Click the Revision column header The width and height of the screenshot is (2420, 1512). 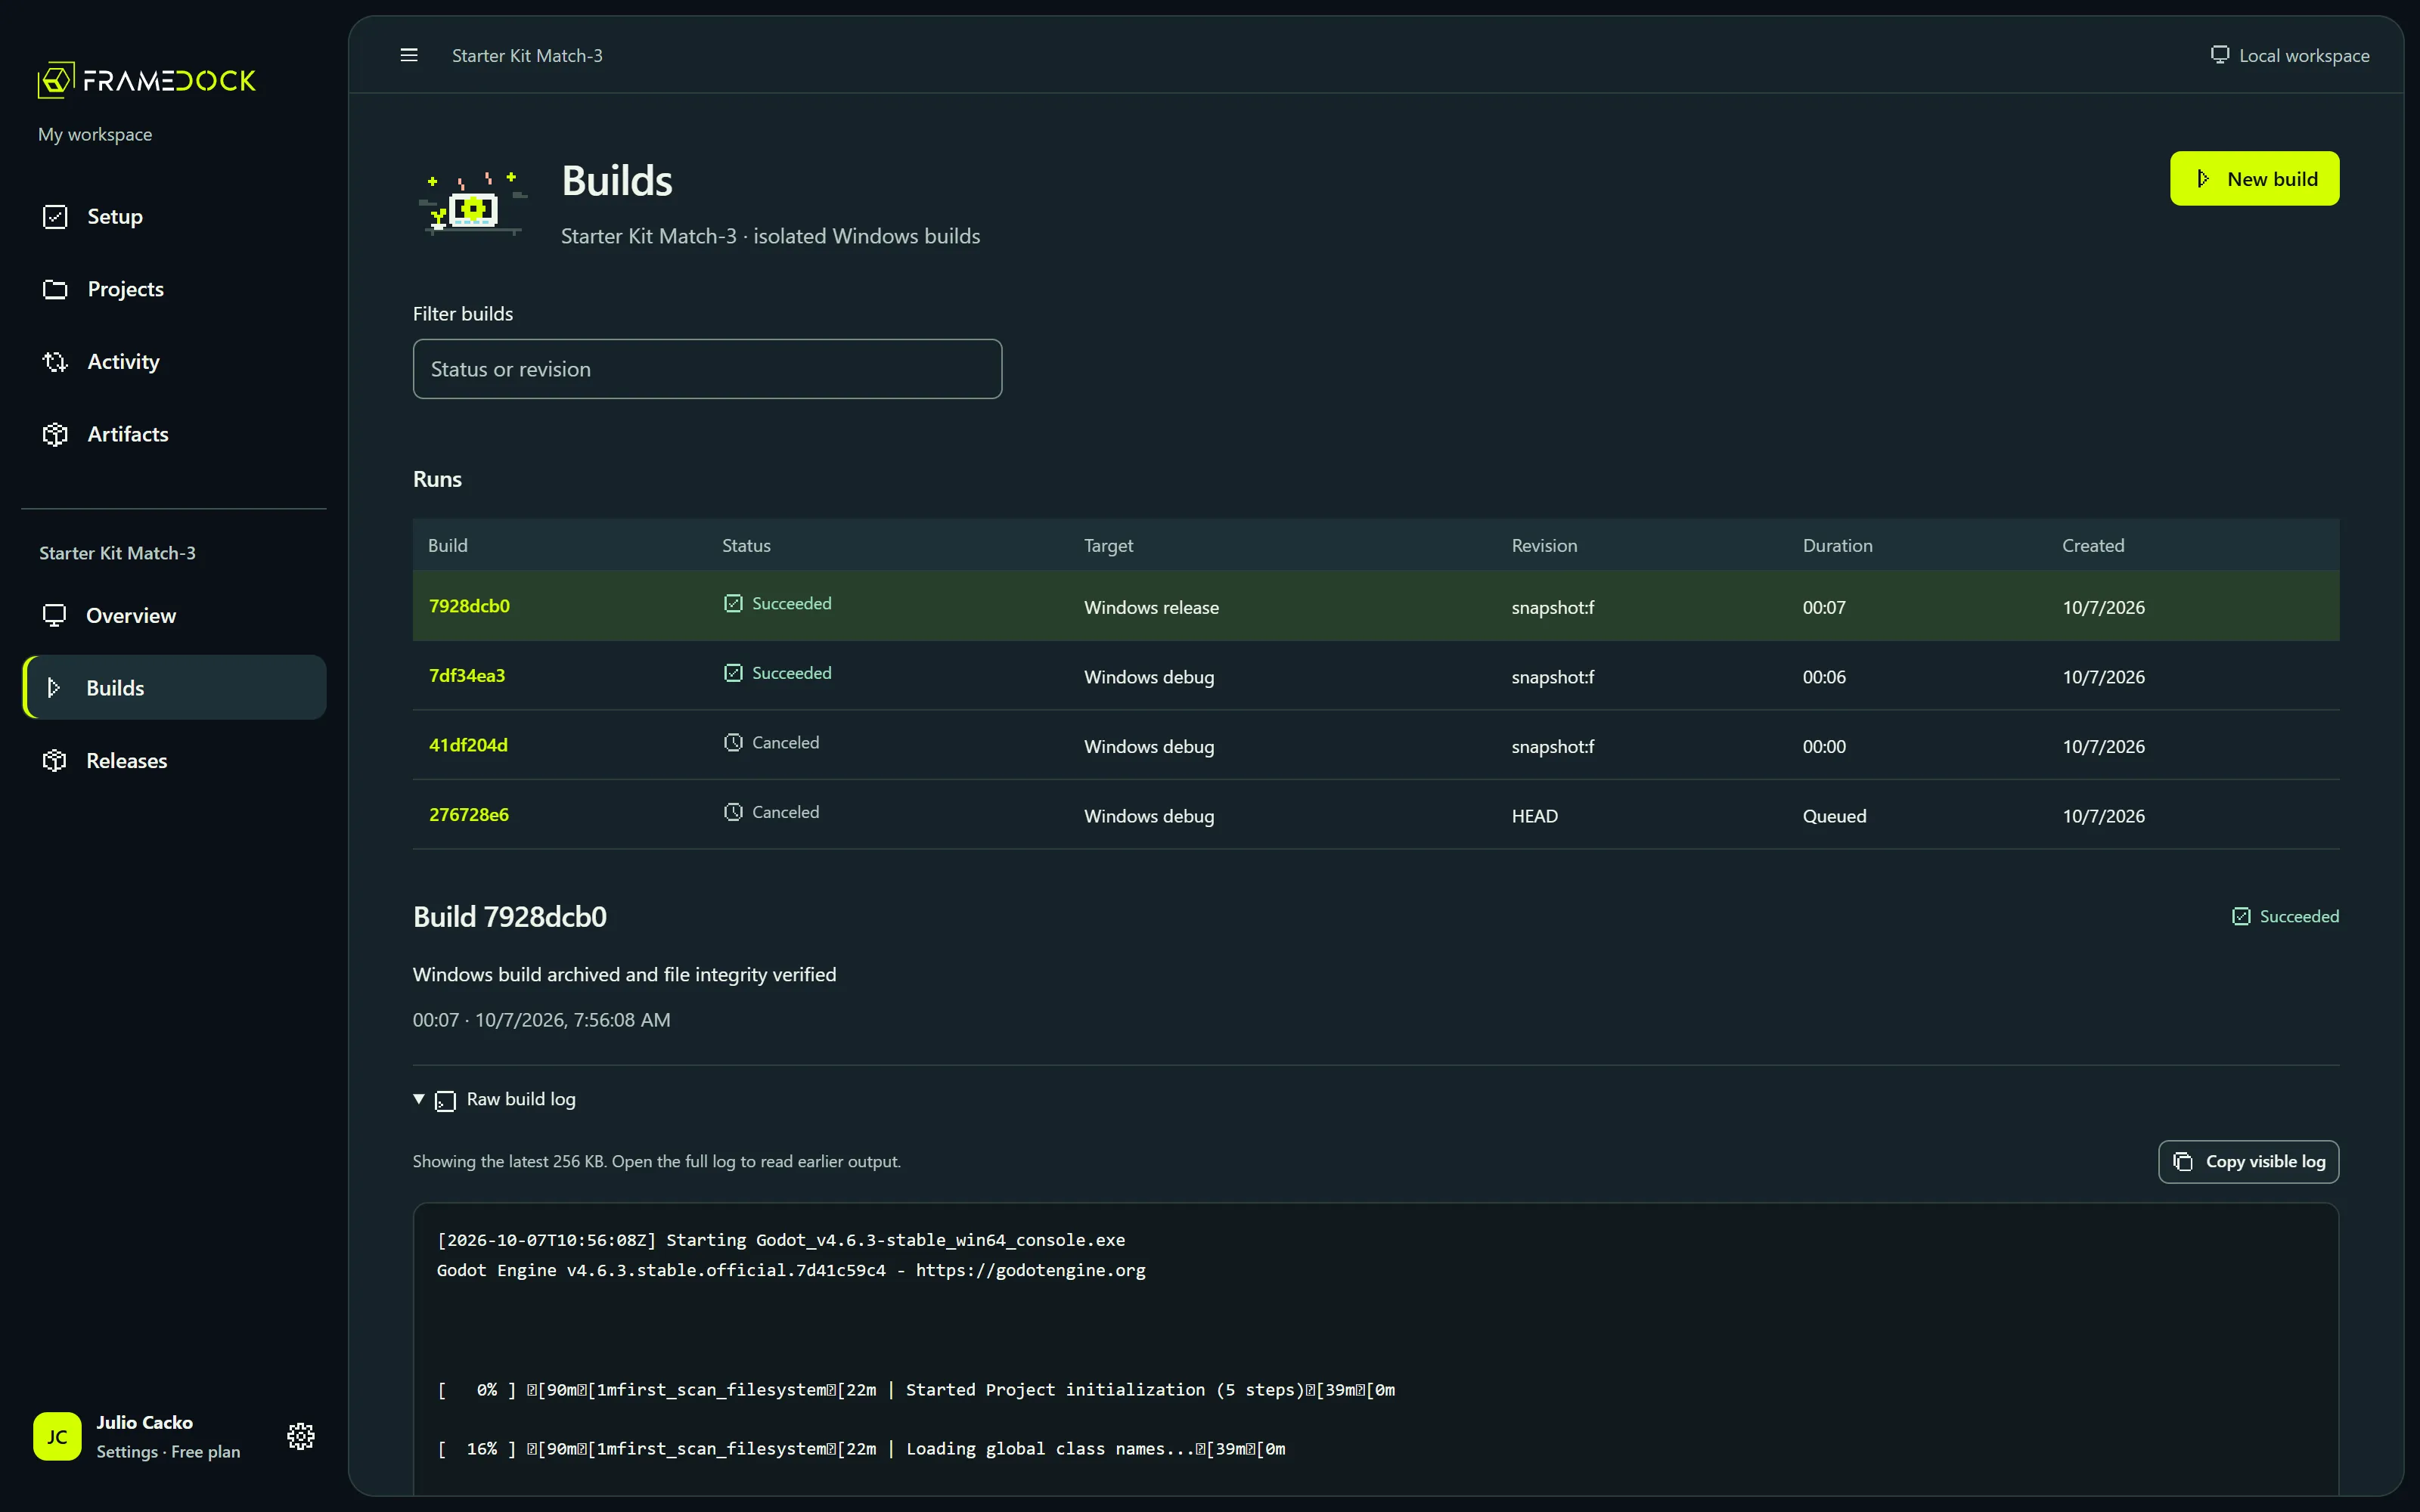1544,545
